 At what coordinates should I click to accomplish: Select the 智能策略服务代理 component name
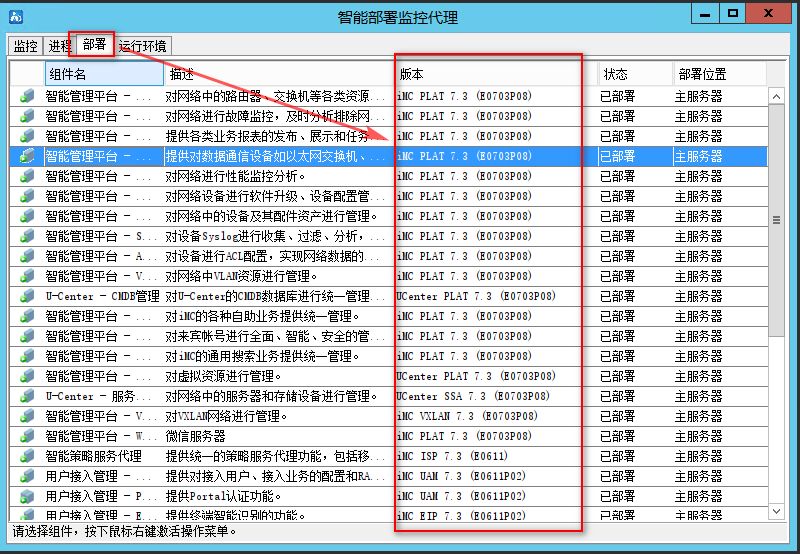point(93,456)
